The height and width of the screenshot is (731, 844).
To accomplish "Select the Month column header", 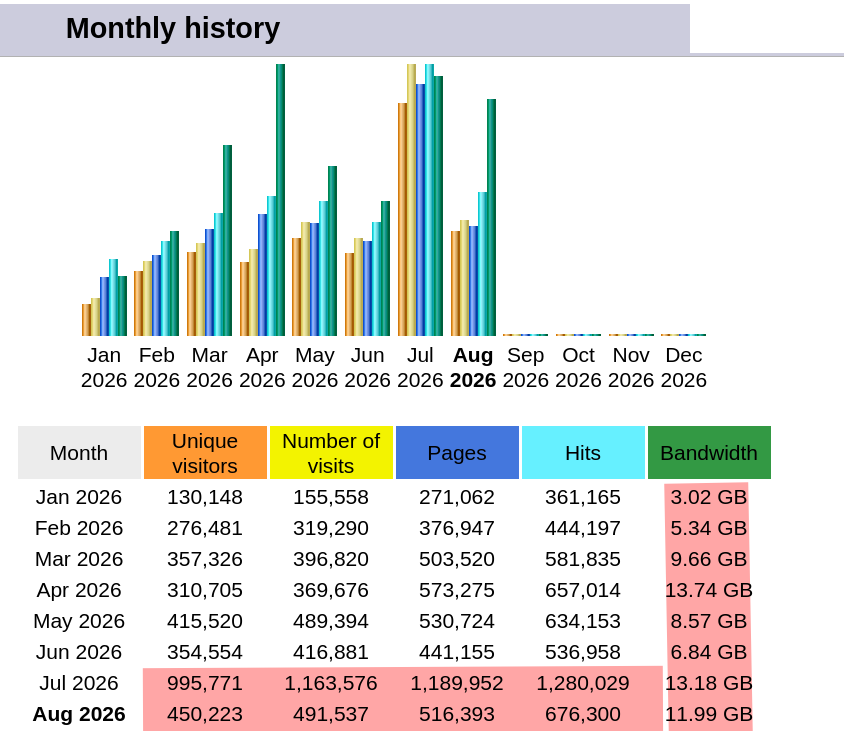I will coord(79,453).
